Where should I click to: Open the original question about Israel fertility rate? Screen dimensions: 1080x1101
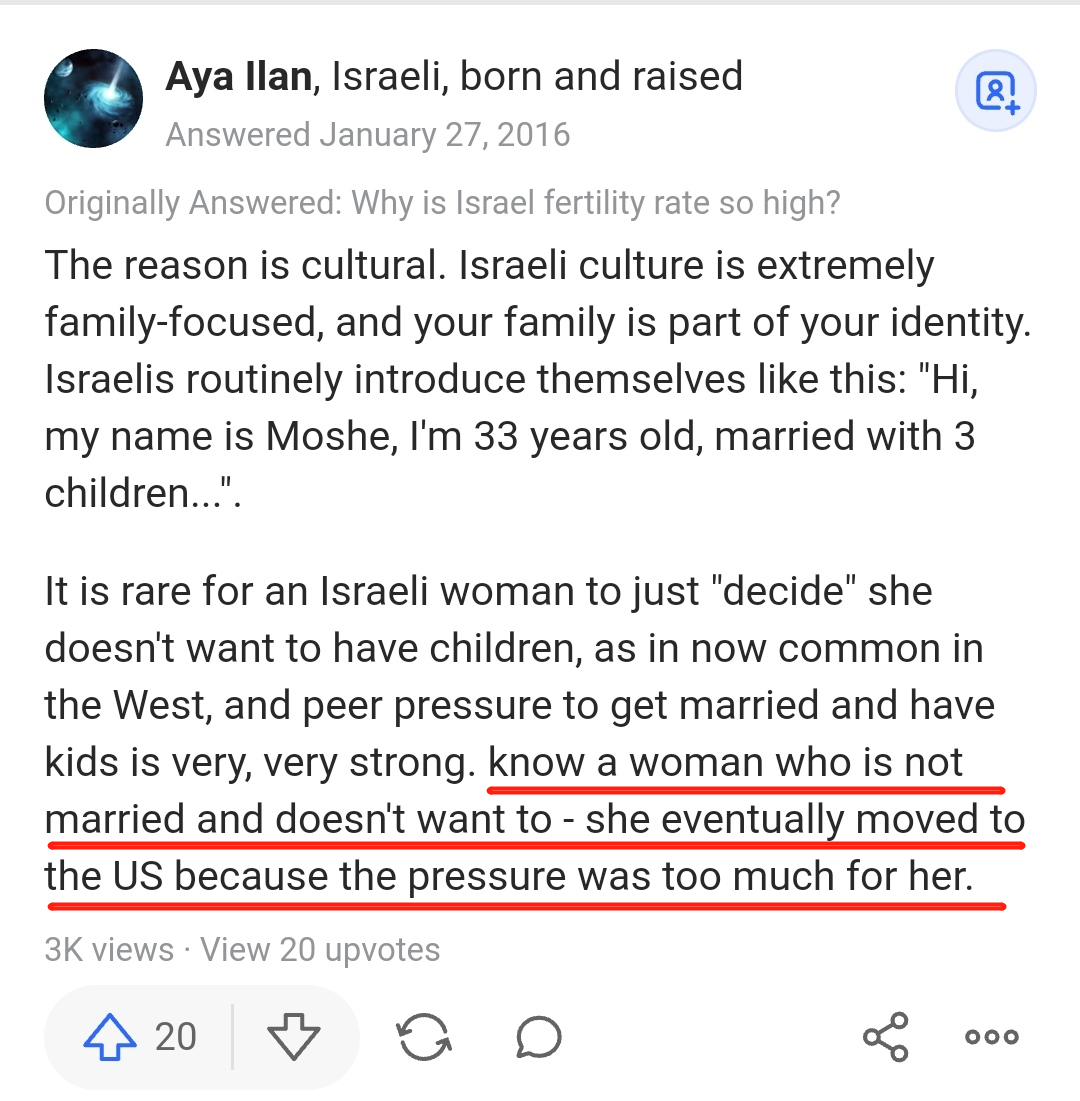442,203
